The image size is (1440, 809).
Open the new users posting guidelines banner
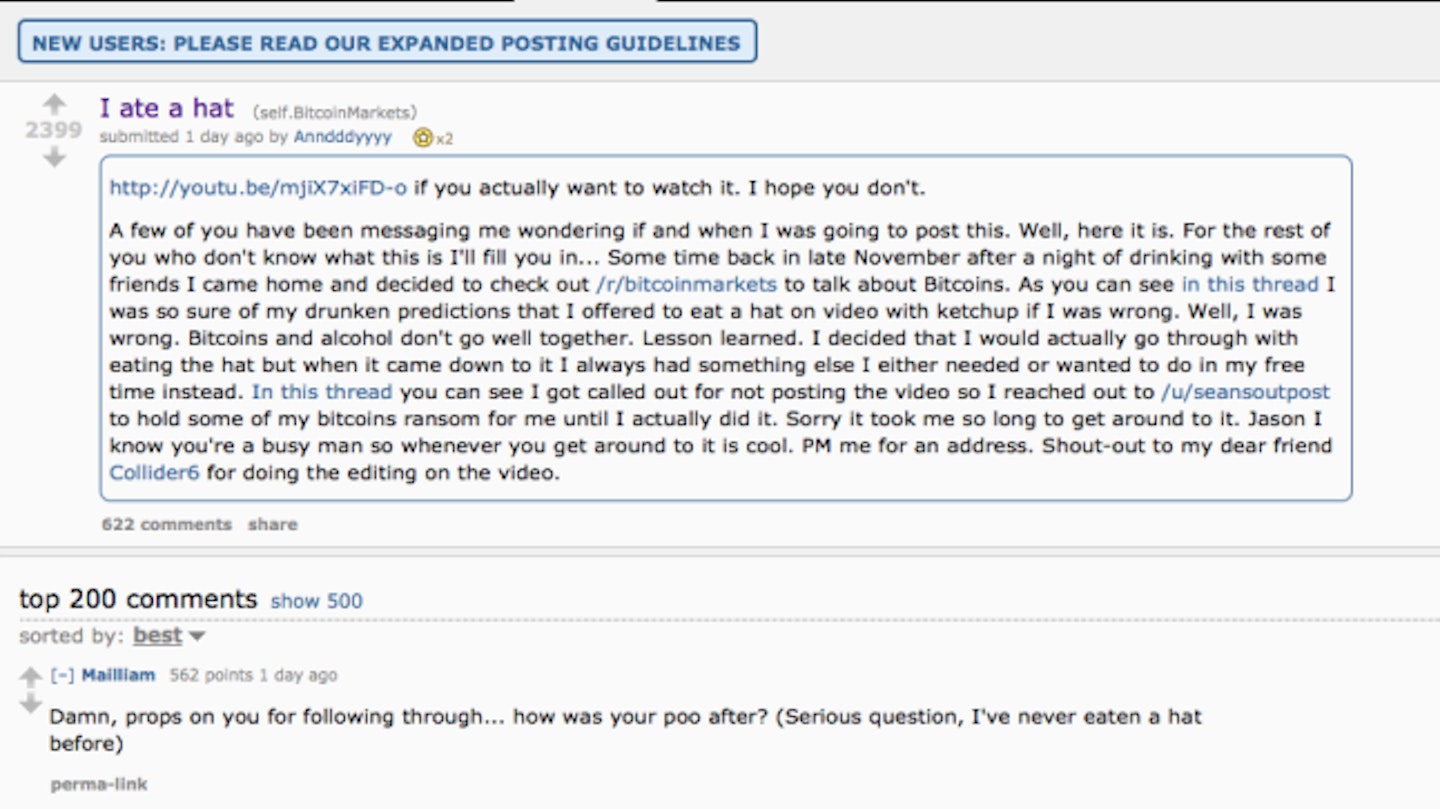click(x=387, y=42)
